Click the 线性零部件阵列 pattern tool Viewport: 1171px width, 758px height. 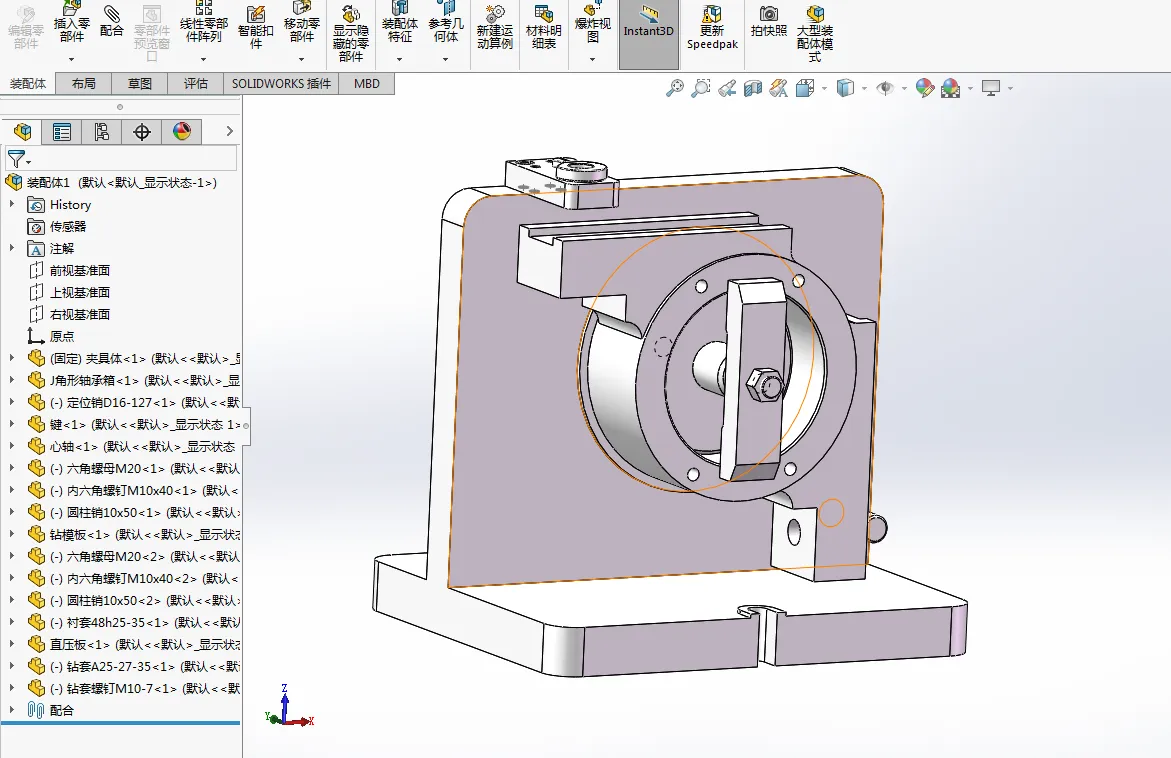point(203,24)
